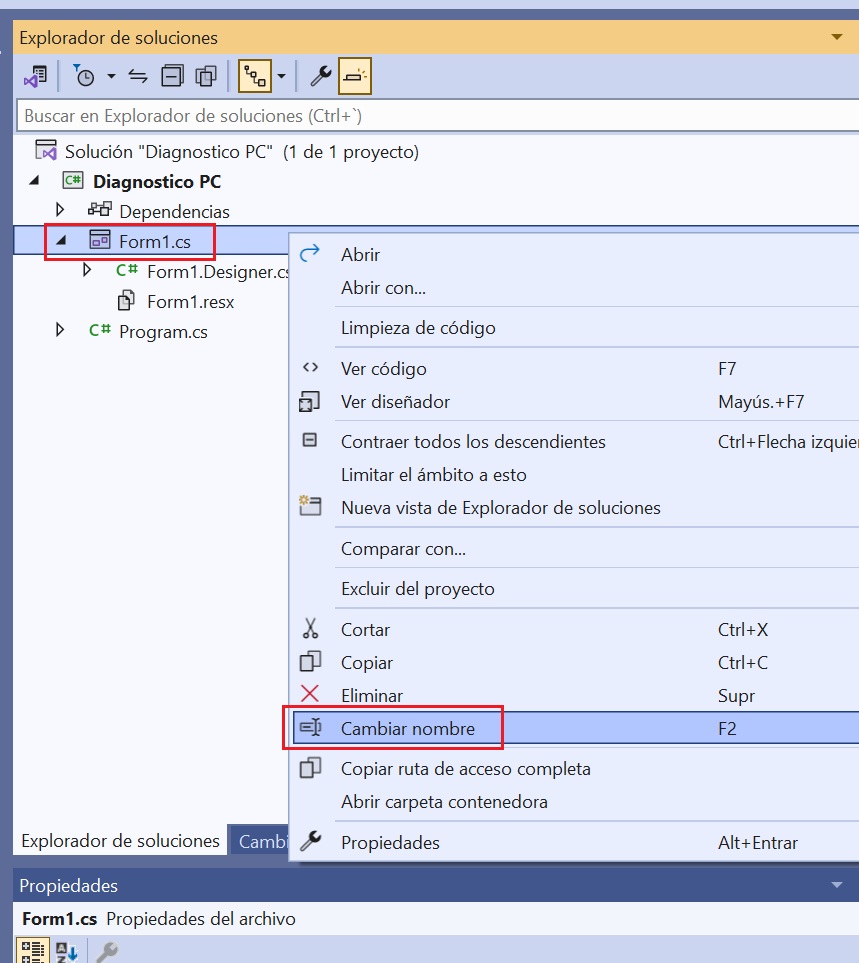The width and height of the screenshot is (859, 963).
Task: Click the Sync with Active Document icon
Action: tap(139, 76)
